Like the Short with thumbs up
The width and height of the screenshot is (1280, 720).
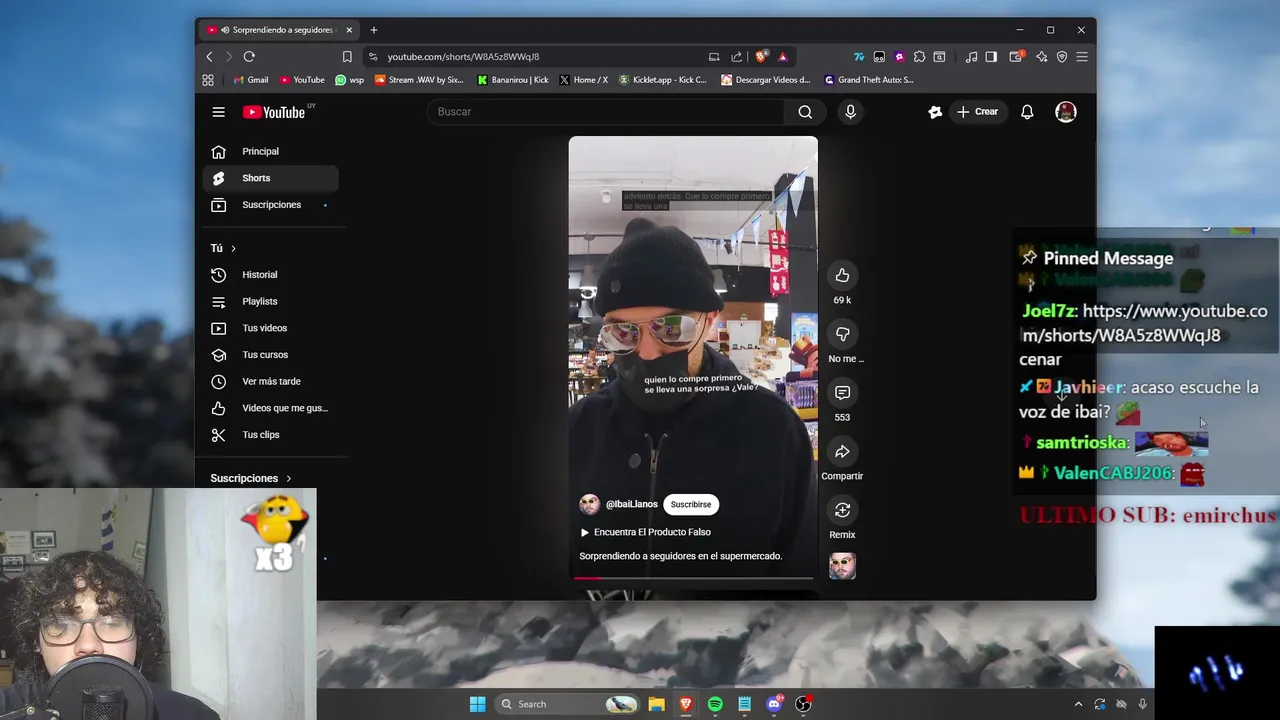point(842,275)
